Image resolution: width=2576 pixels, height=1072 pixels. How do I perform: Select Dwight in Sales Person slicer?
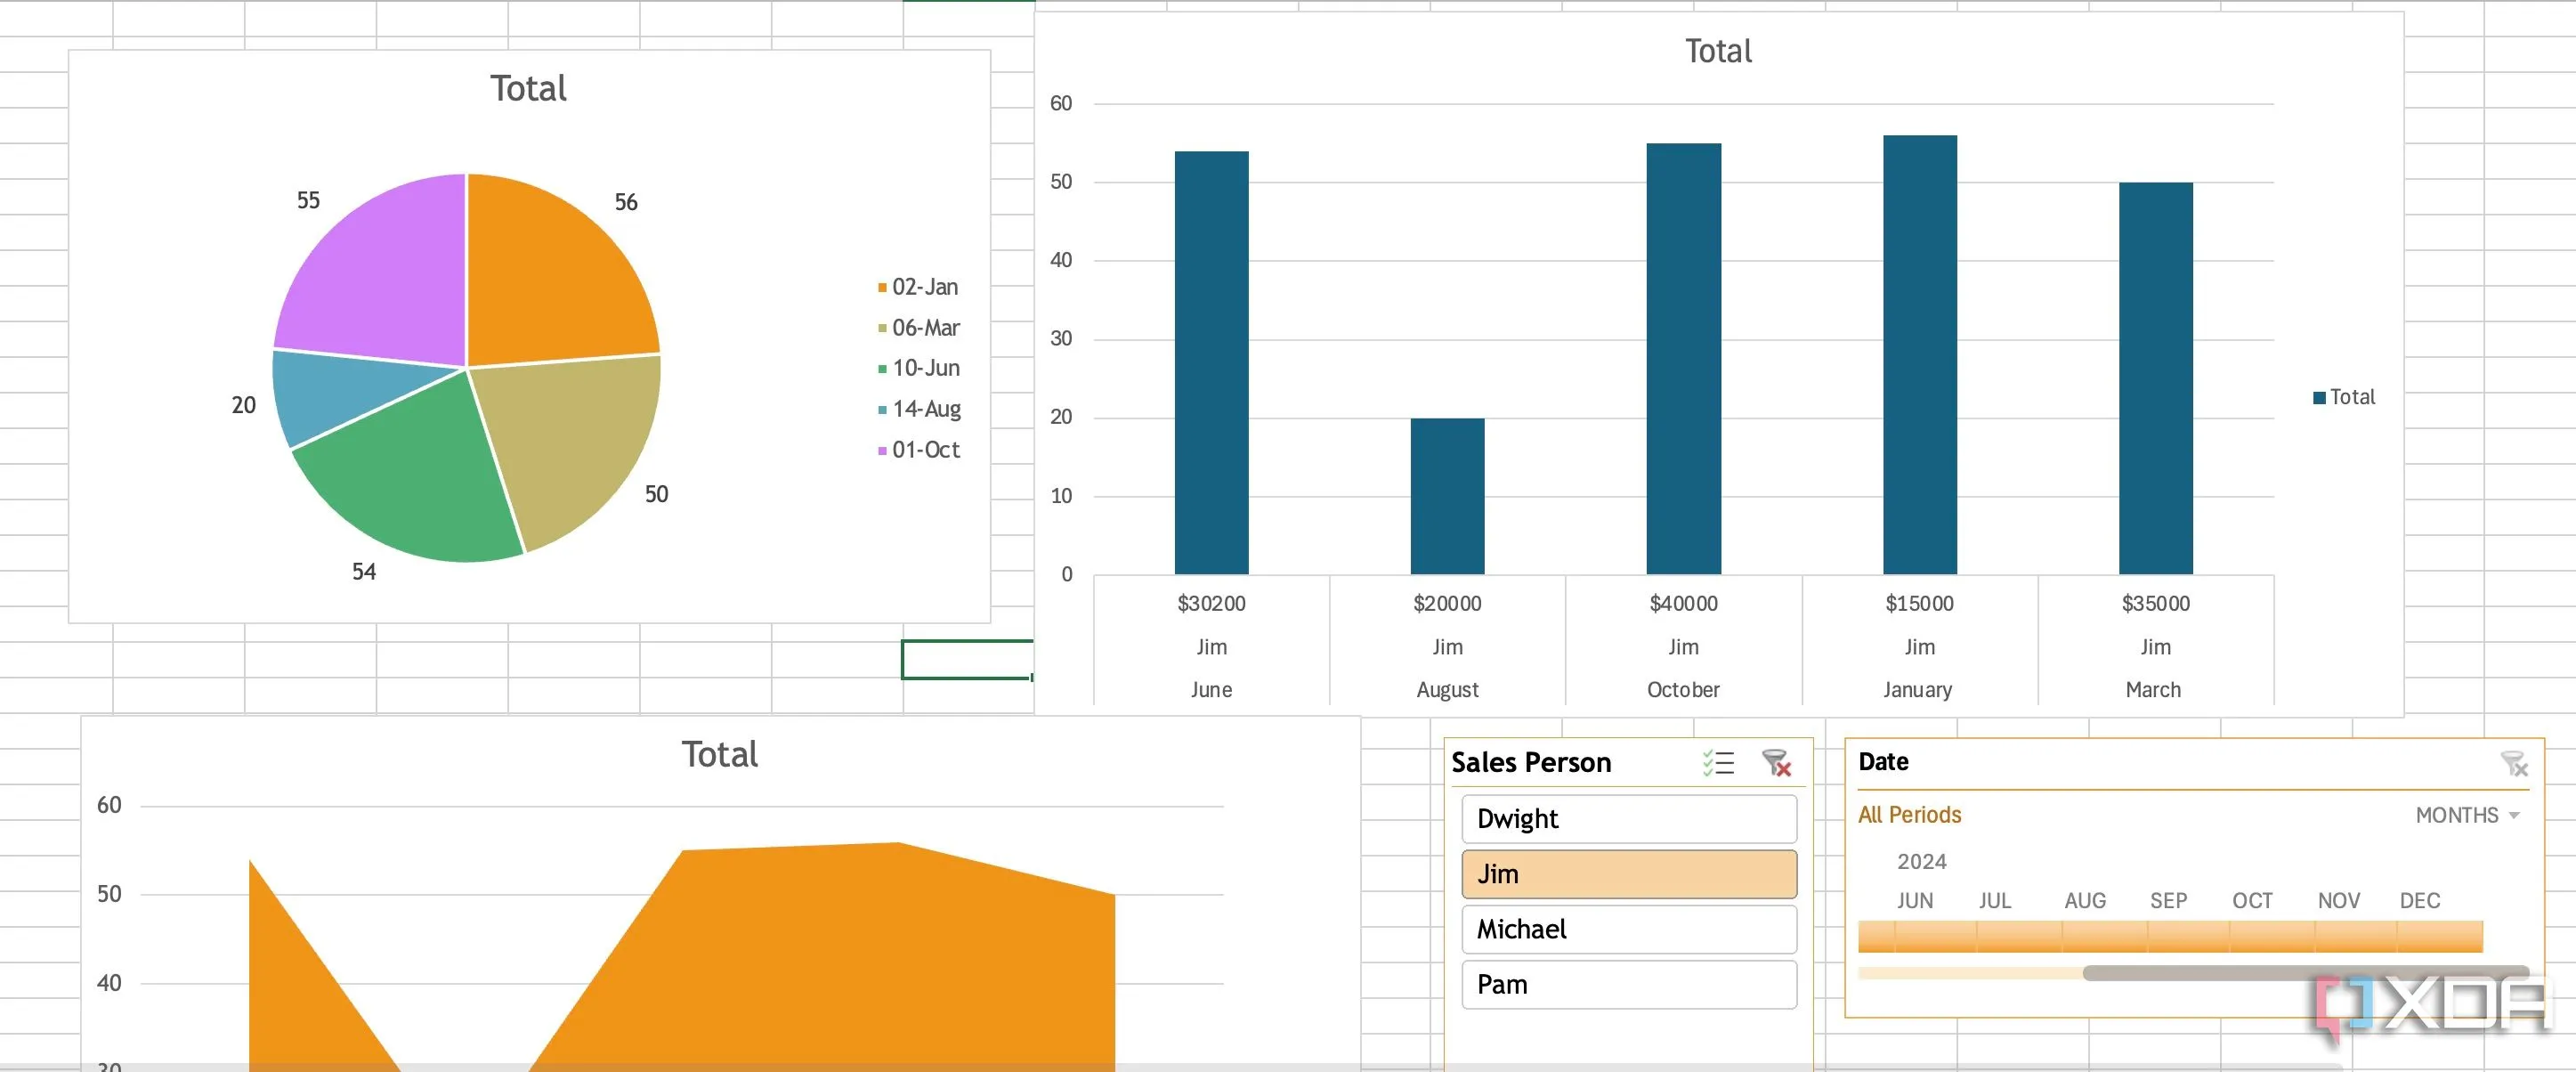[x=1629, y=819]
